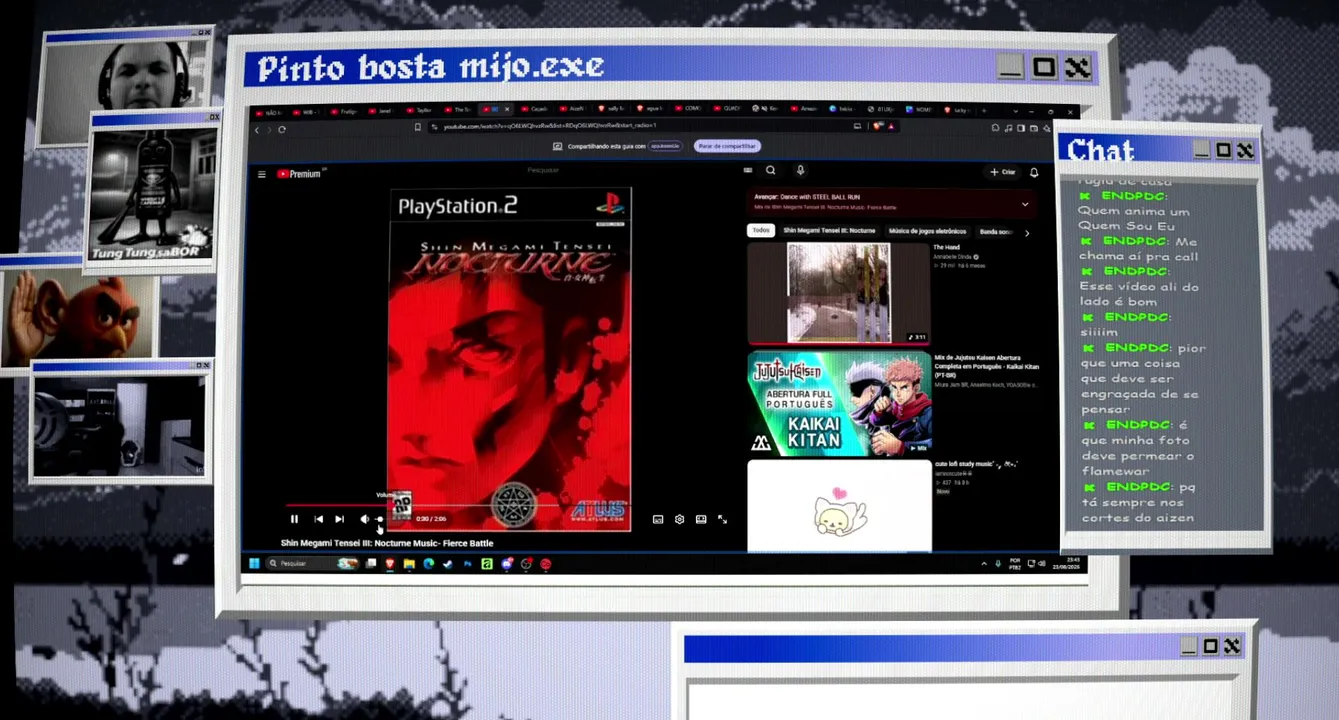Viewport: 1339px width, 720px height.
Task: Open the Windows Start menu
Action: click(254, 564)
